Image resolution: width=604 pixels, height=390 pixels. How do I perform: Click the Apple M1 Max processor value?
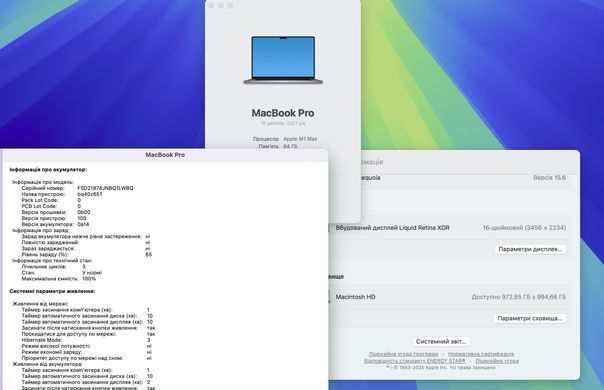pos(300,139)
